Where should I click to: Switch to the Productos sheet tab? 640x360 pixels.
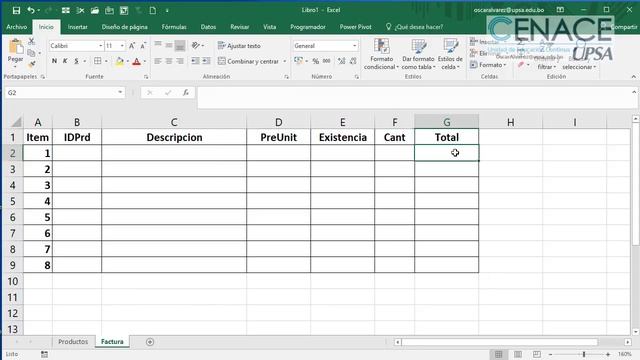[73, 342]
